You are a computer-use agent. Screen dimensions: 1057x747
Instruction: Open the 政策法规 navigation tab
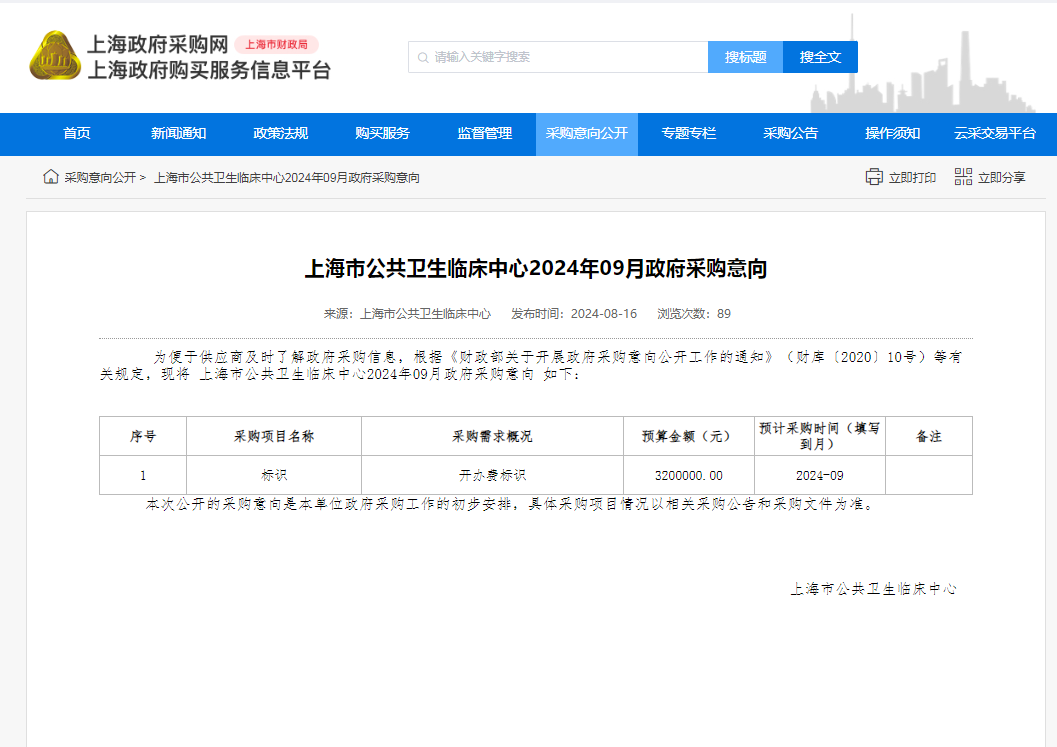tap(280, 133)
